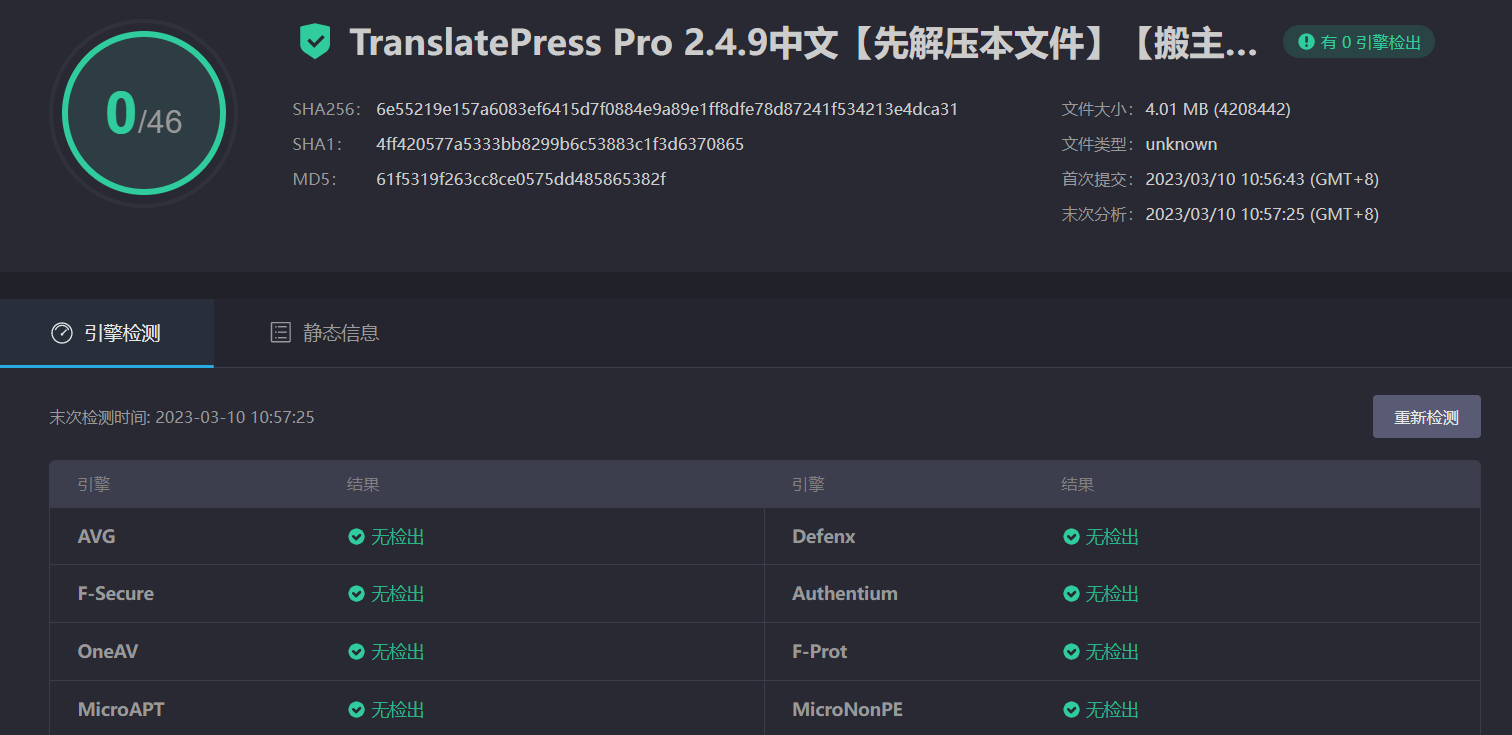Viewport: 1512px width, 735px height.
Task: Click the green check icon in F-Prot row
Action: tap(1071, 652)
